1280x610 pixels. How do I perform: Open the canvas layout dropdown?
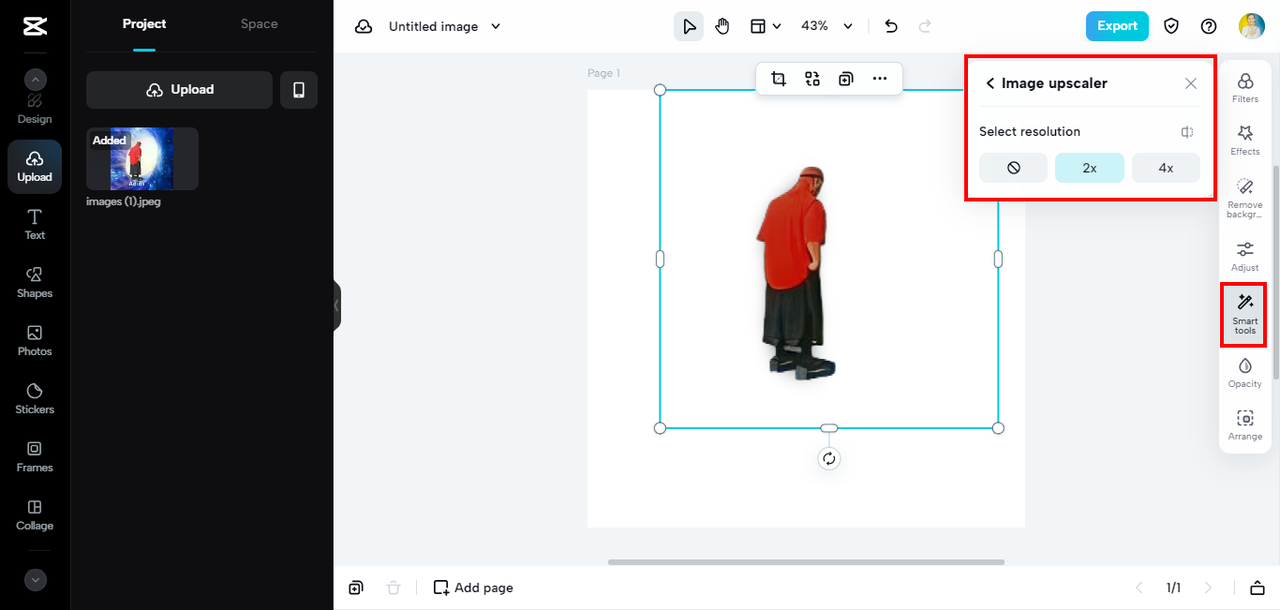[x=765, y=27]
